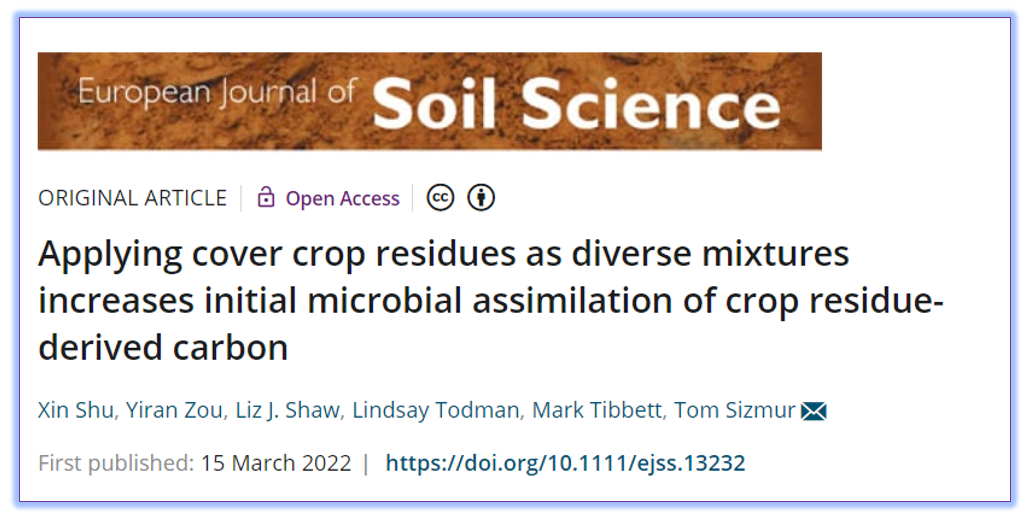This screenshot has width=1027, height=517.
Task: Click the Creative Commons CC icon
Action: tap(440, 198)
